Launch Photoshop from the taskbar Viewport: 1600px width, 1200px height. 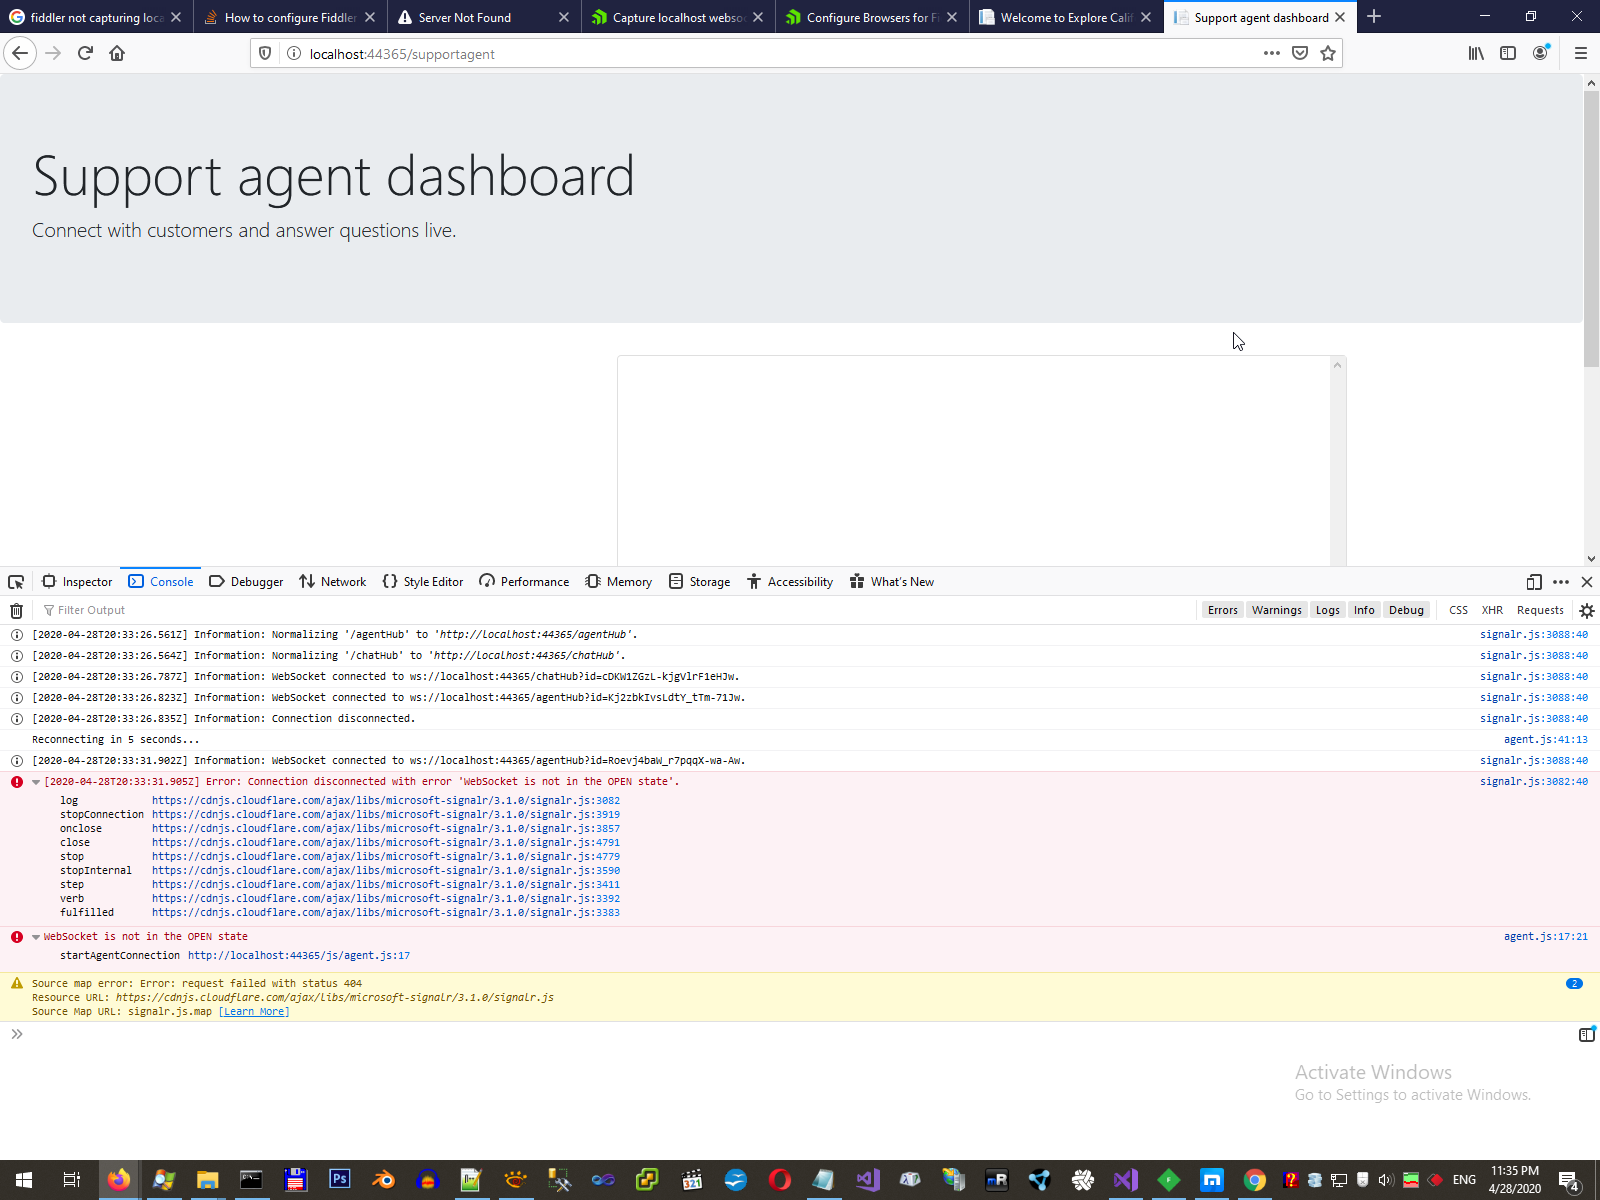pos(339,1180)
